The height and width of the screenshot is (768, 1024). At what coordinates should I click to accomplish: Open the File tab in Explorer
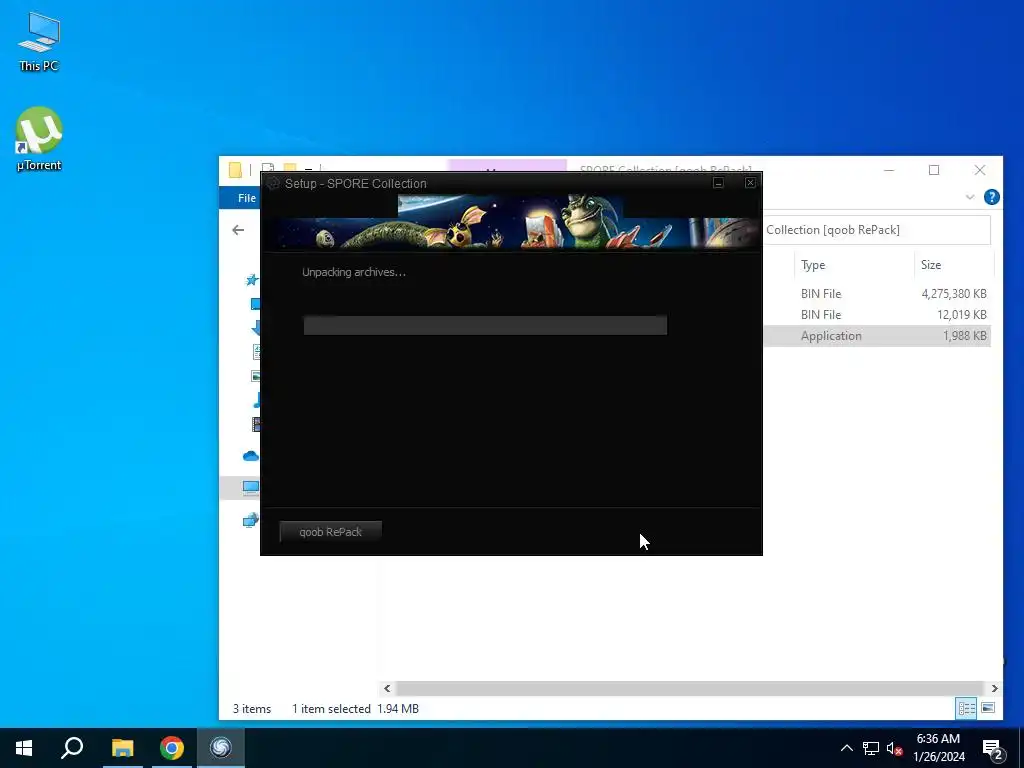click(x=247, y=198)
